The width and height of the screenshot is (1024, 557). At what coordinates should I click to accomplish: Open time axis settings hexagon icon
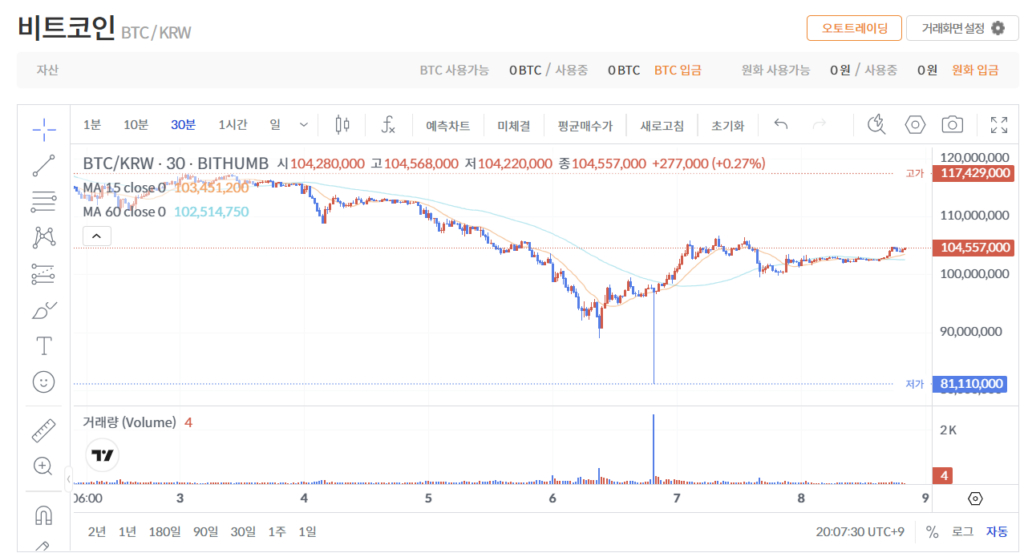975,499
